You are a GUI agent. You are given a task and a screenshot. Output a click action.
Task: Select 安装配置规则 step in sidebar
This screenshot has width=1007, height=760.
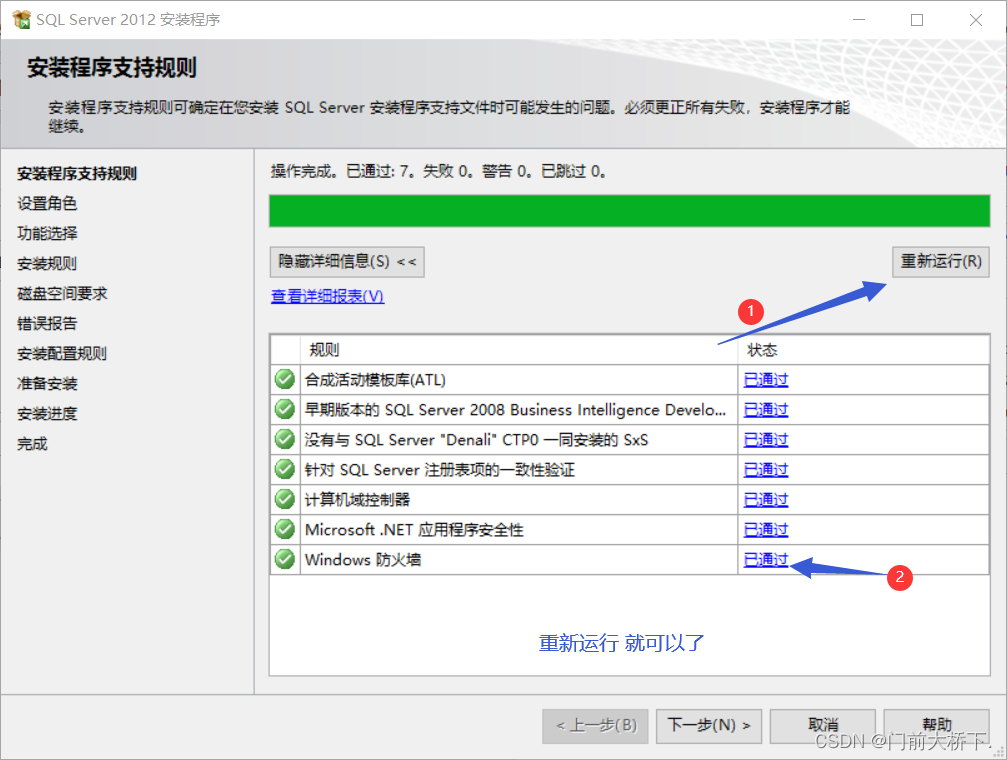[62, 353]
